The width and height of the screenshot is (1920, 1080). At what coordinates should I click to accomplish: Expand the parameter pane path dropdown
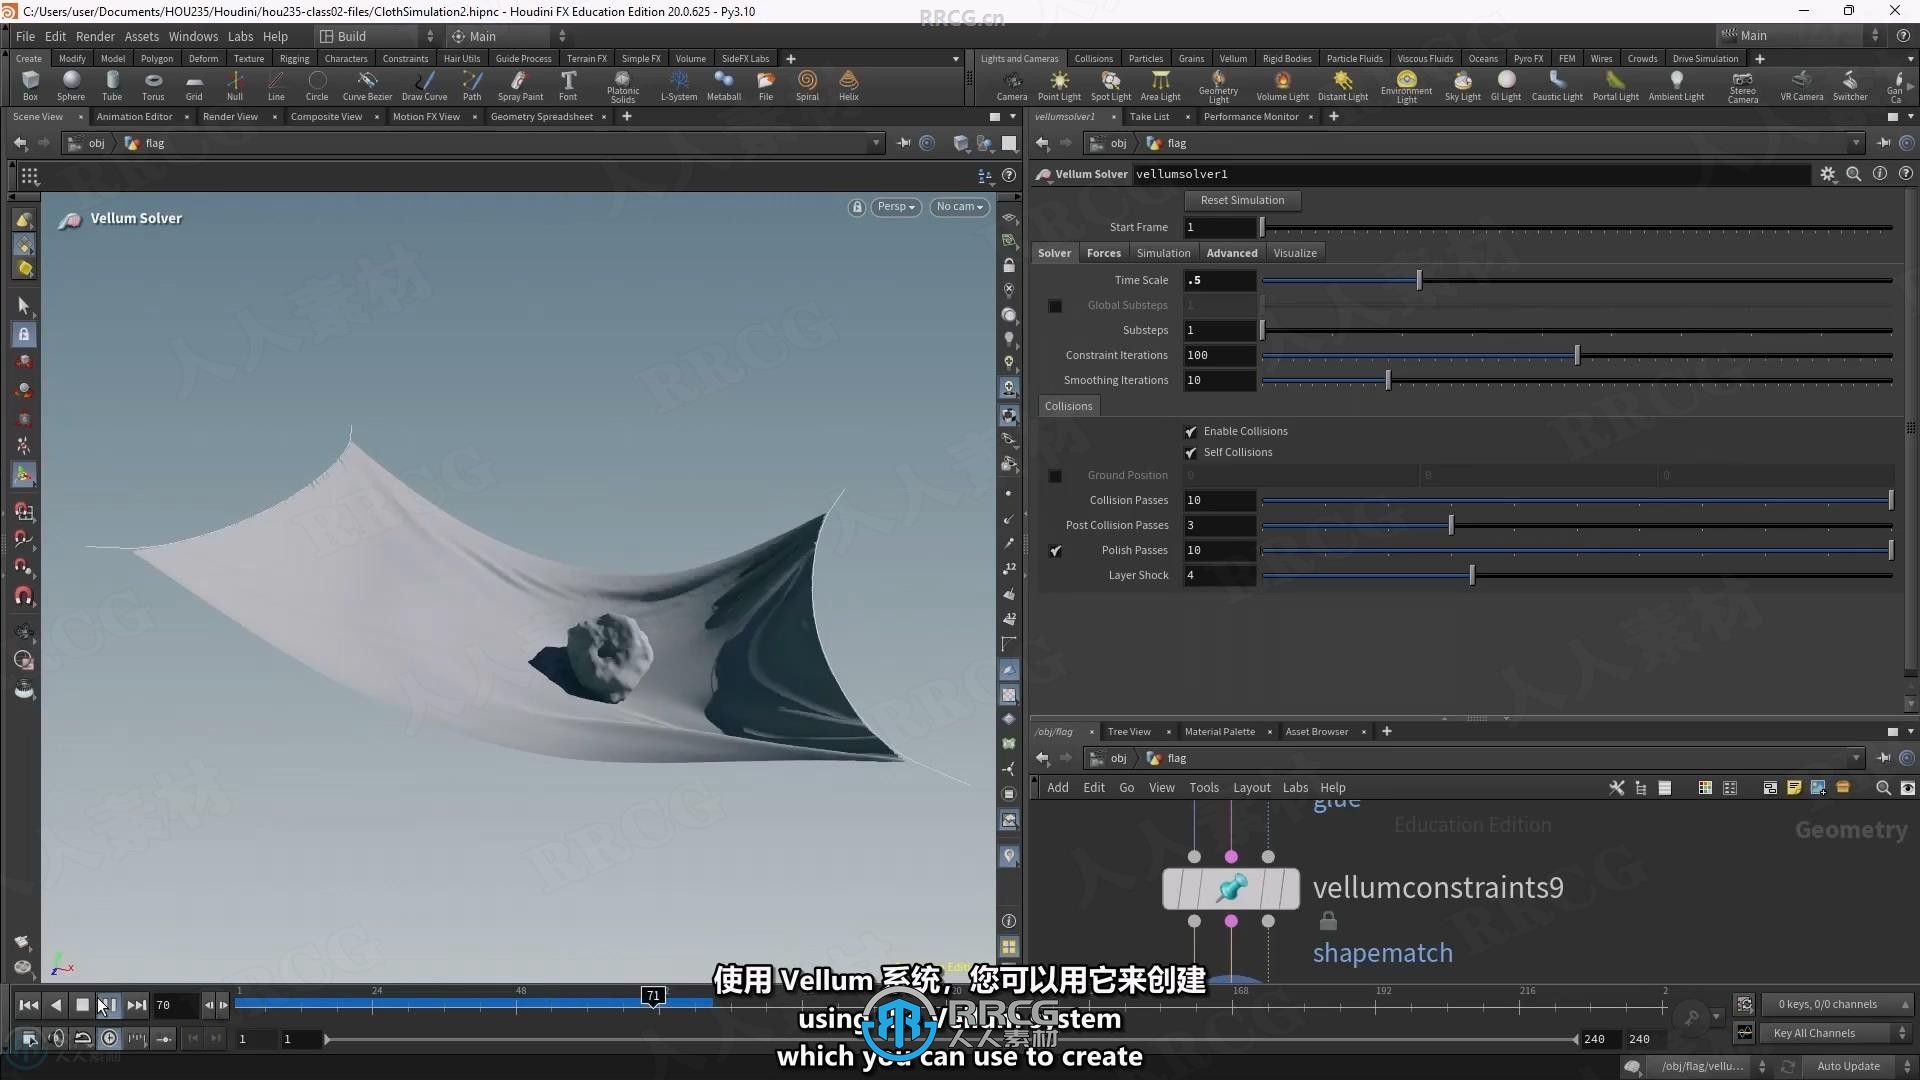tap(1856, 143)
